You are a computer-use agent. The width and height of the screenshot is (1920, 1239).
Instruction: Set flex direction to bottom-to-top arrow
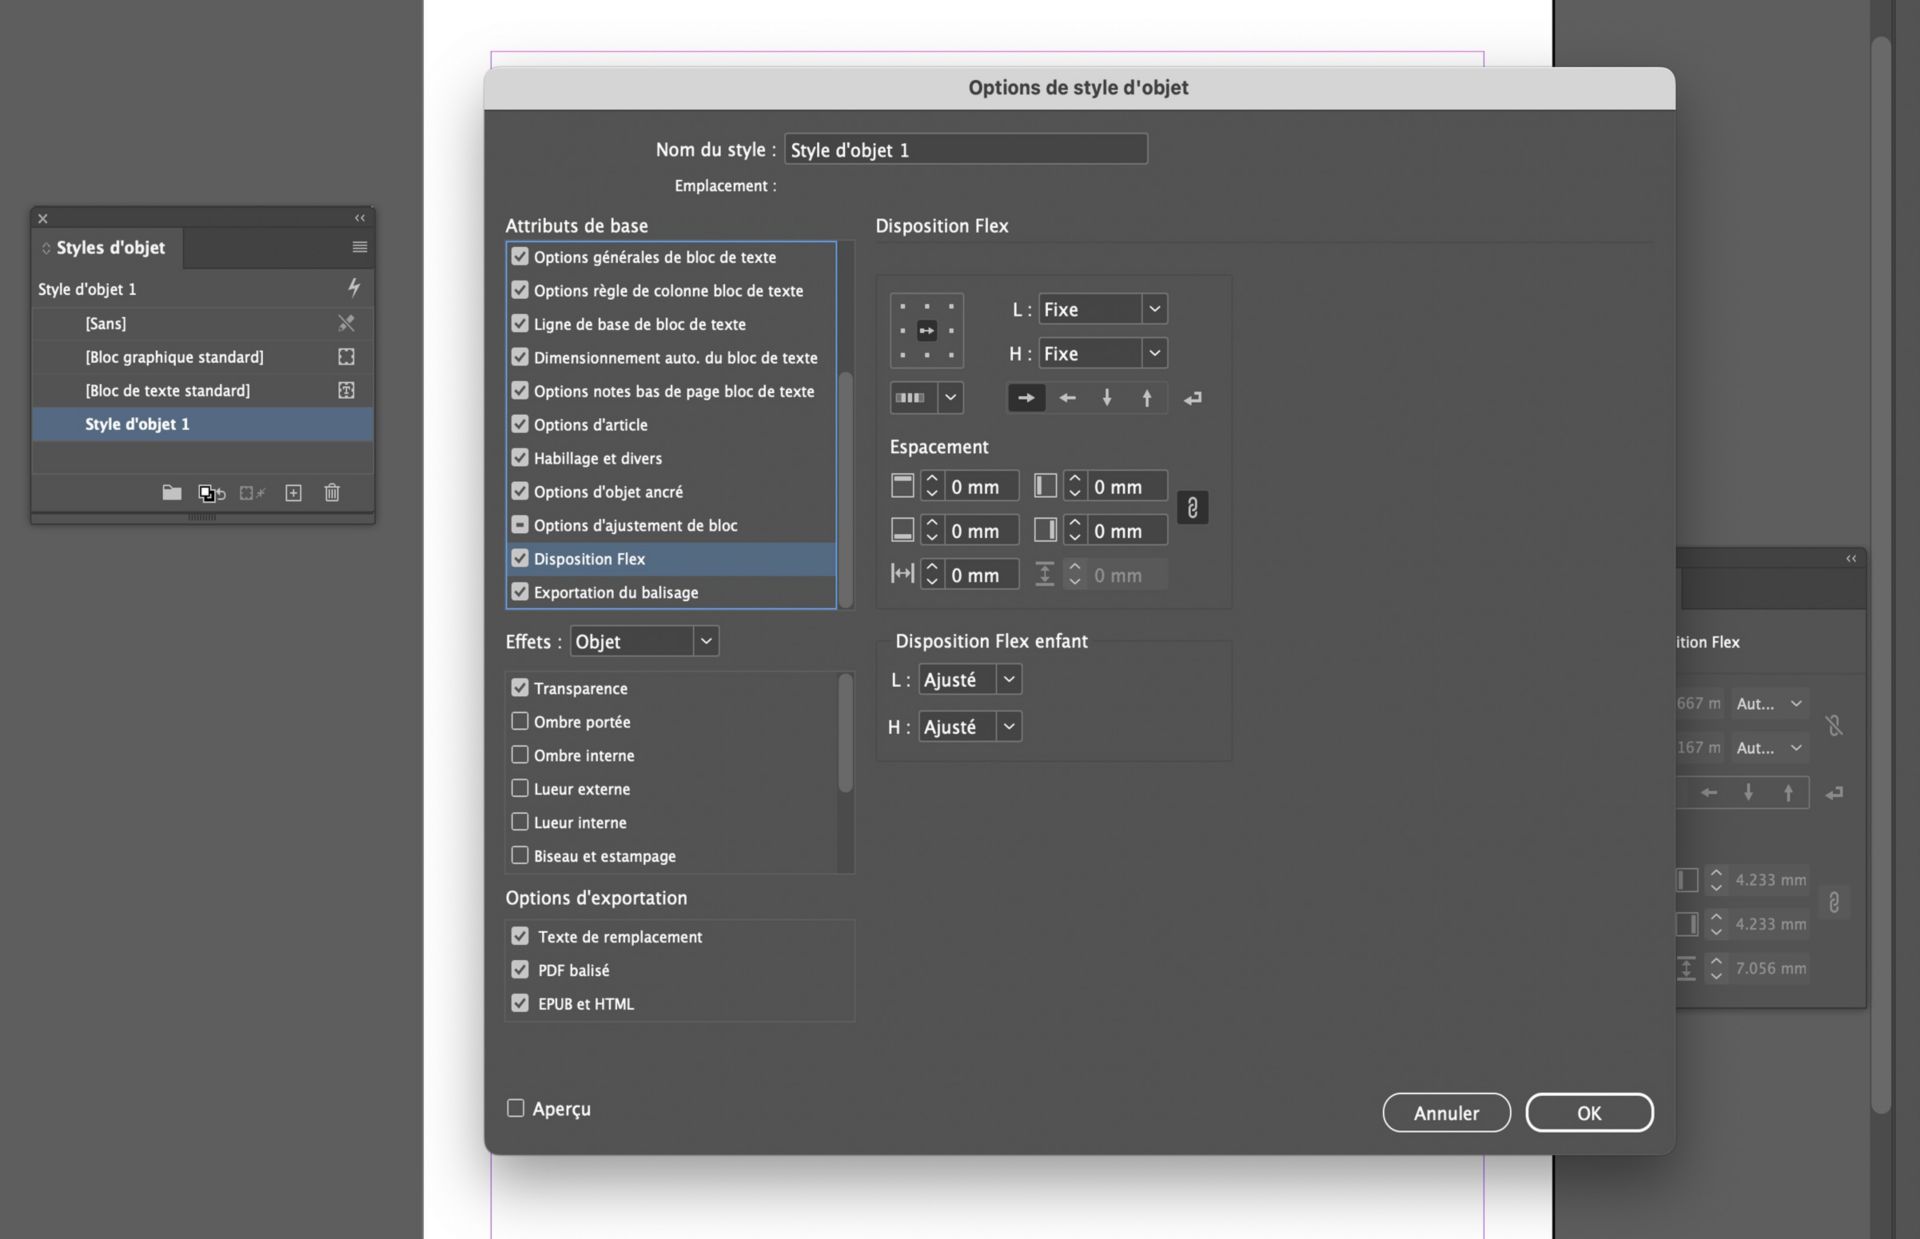coord(1147,398)
